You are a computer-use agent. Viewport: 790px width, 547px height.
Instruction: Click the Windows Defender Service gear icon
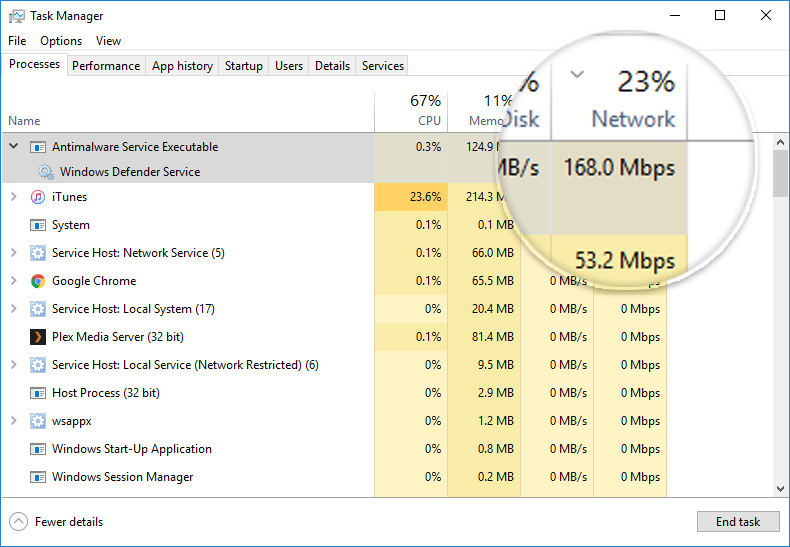(x=46, y=172)
